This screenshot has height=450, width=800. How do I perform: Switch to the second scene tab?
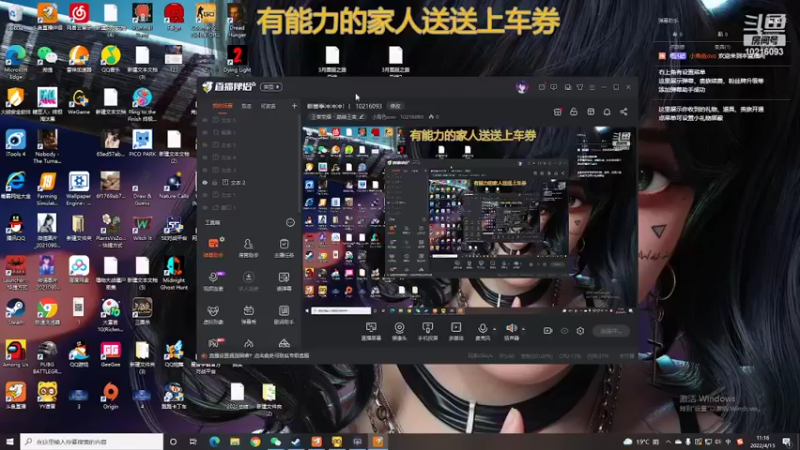(x=246, y=106)
